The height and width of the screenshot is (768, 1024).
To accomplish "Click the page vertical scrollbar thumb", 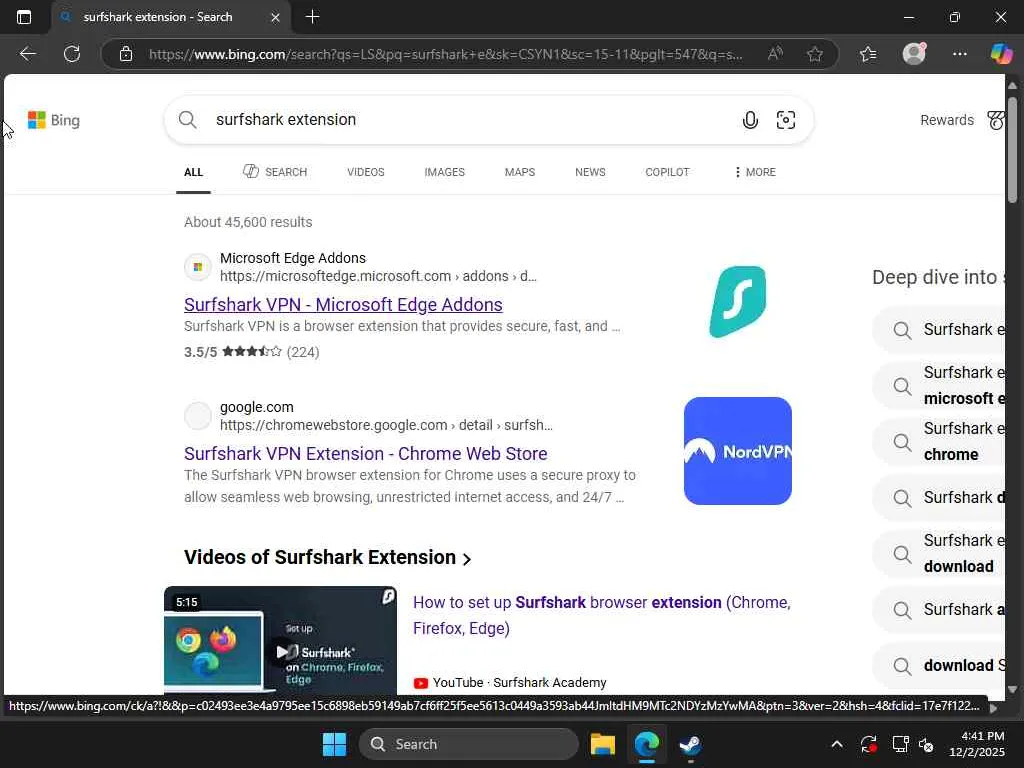I will coord(1012,150).
